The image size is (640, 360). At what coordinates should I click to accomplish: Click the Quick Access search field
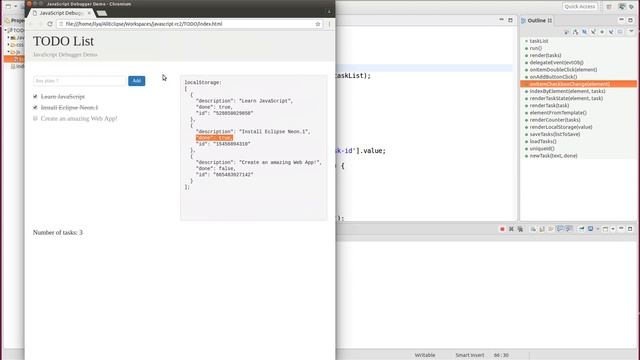[580, 7]
